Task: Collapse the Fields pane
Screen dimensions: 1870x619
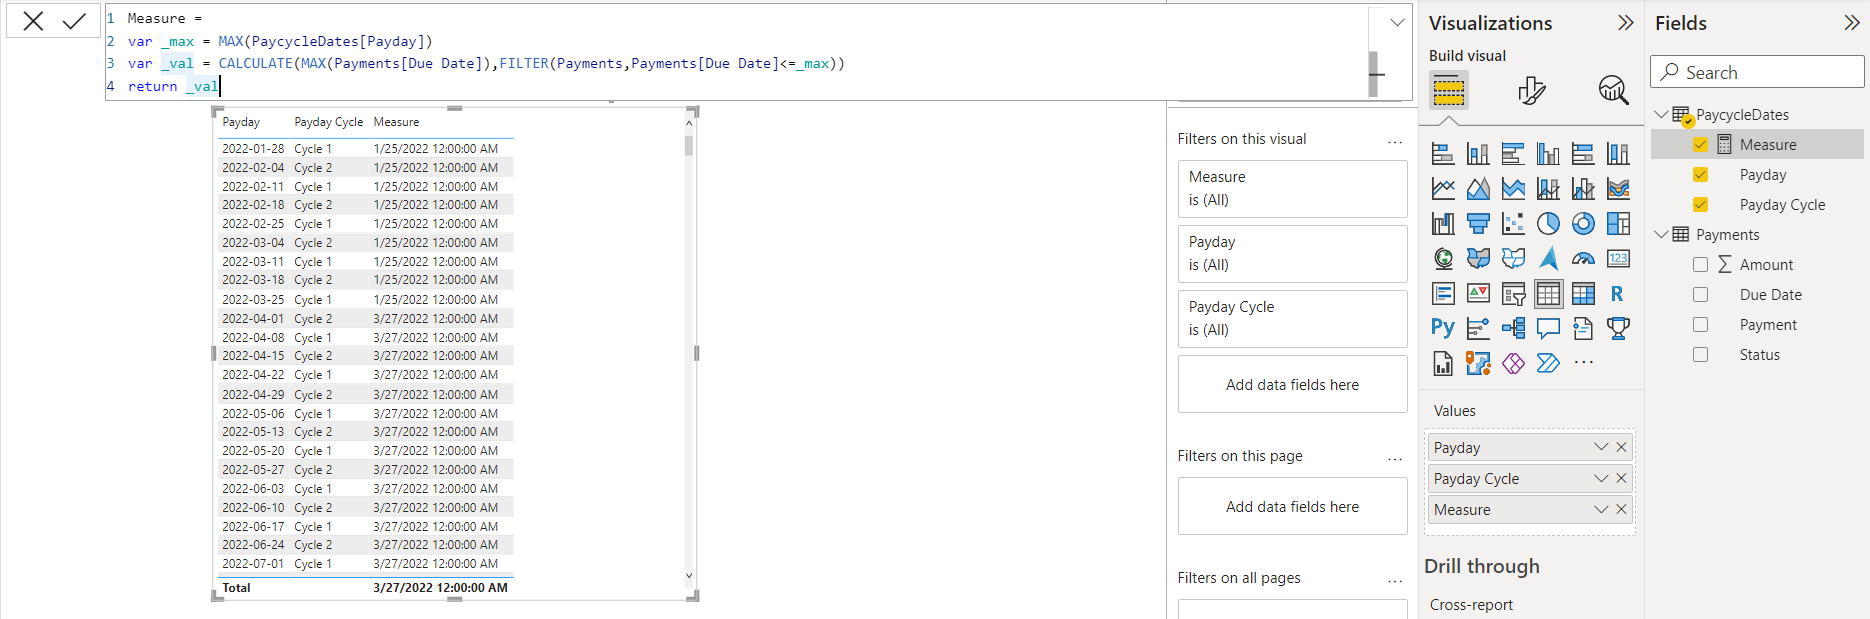Action: [1852, 23]
